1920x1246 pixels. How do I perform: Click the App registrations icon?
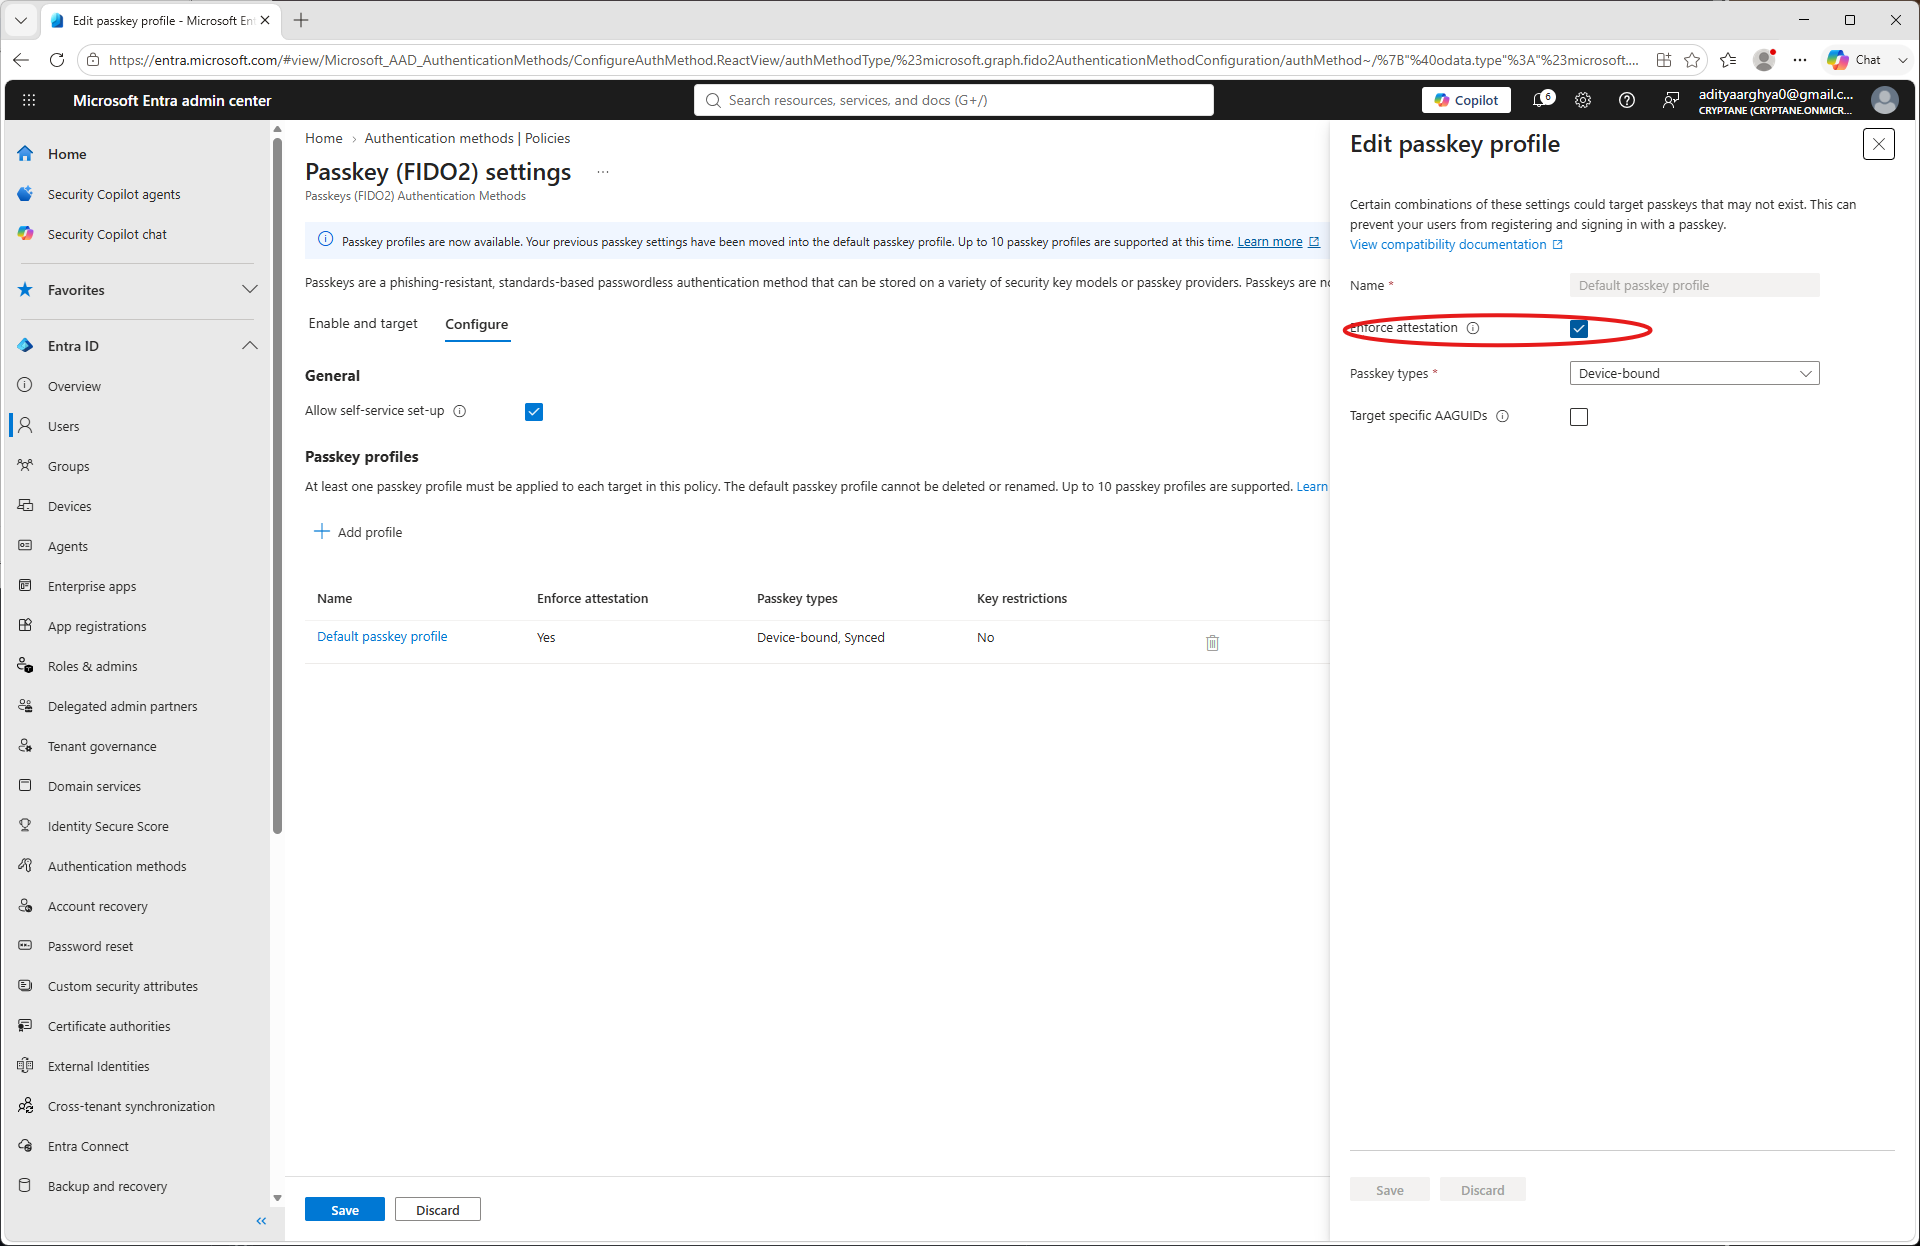point(26,625)
